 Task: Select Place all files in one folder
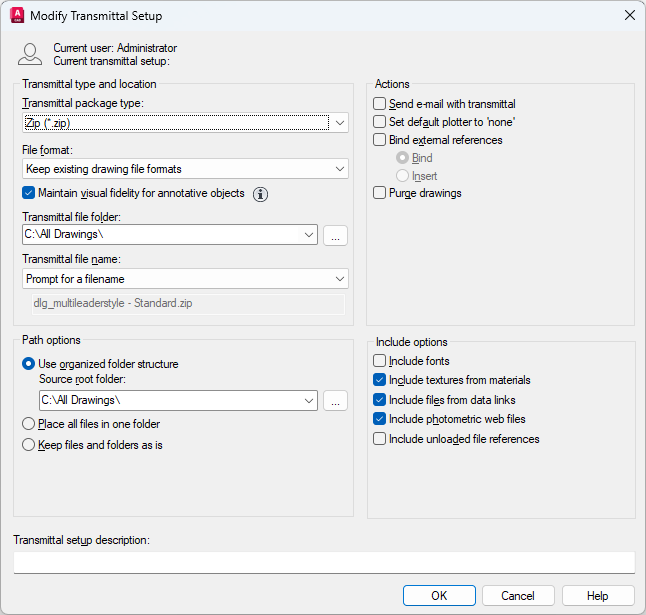pyautogui.click(x=29, y=424)
